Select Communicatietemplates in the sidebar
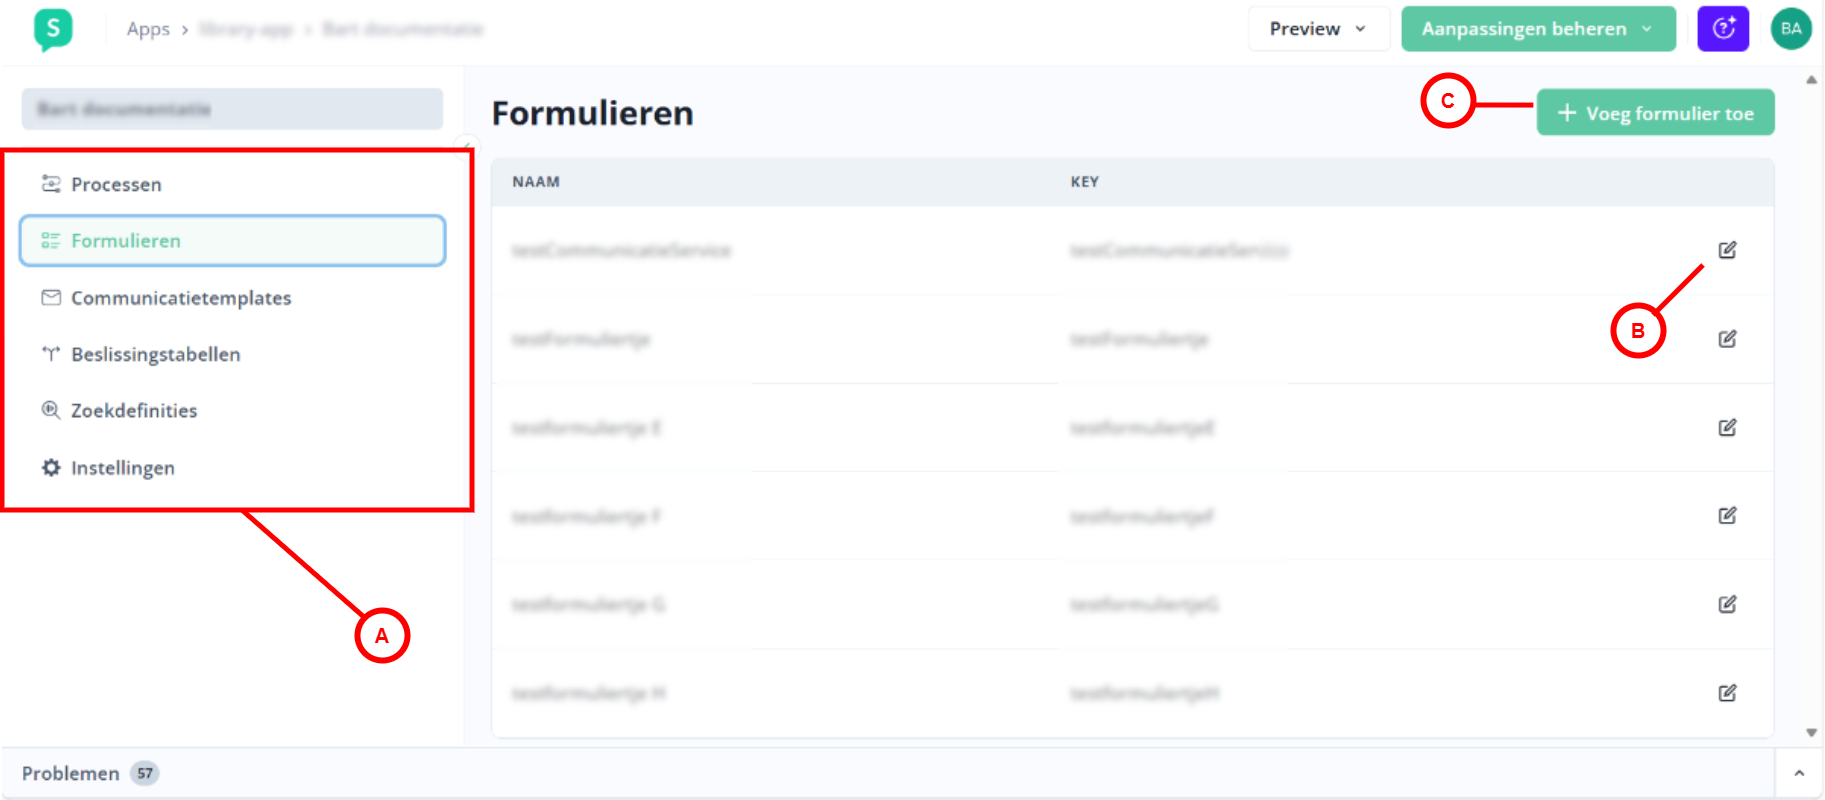Screen dimensions: 1825x800 [181, 298]
